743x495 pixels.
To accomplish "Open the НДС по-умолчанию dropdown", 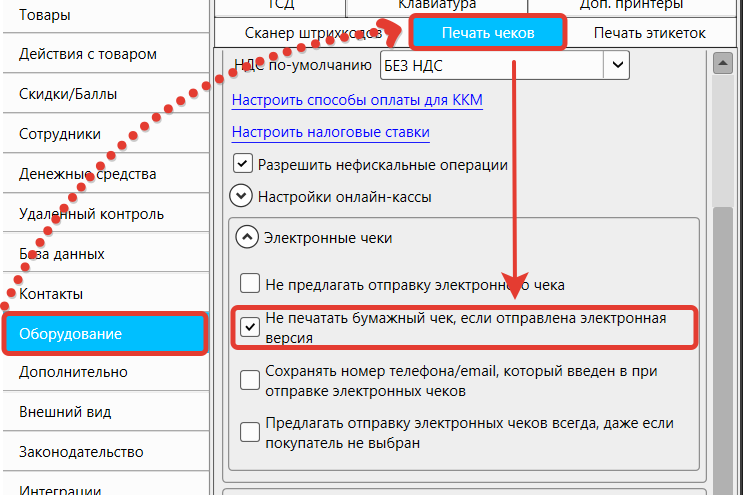I will 616,66.
